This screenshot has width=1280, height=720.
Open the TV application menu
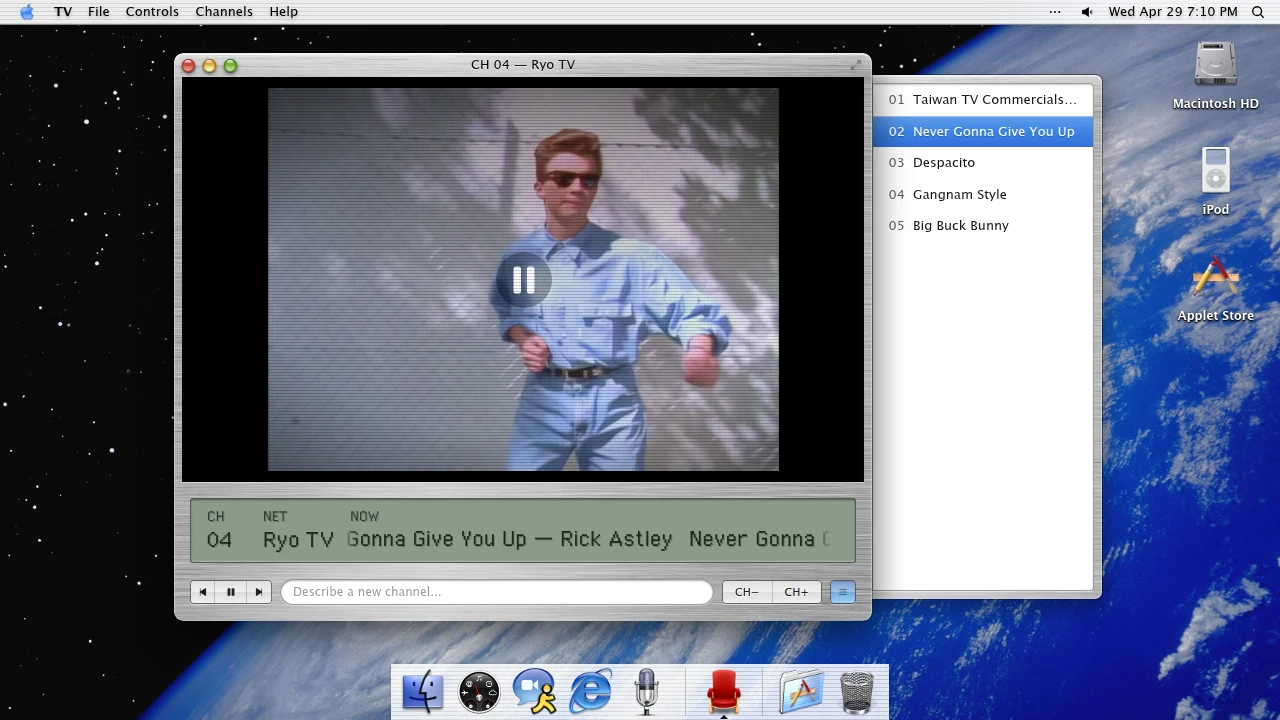click(63, 12)
